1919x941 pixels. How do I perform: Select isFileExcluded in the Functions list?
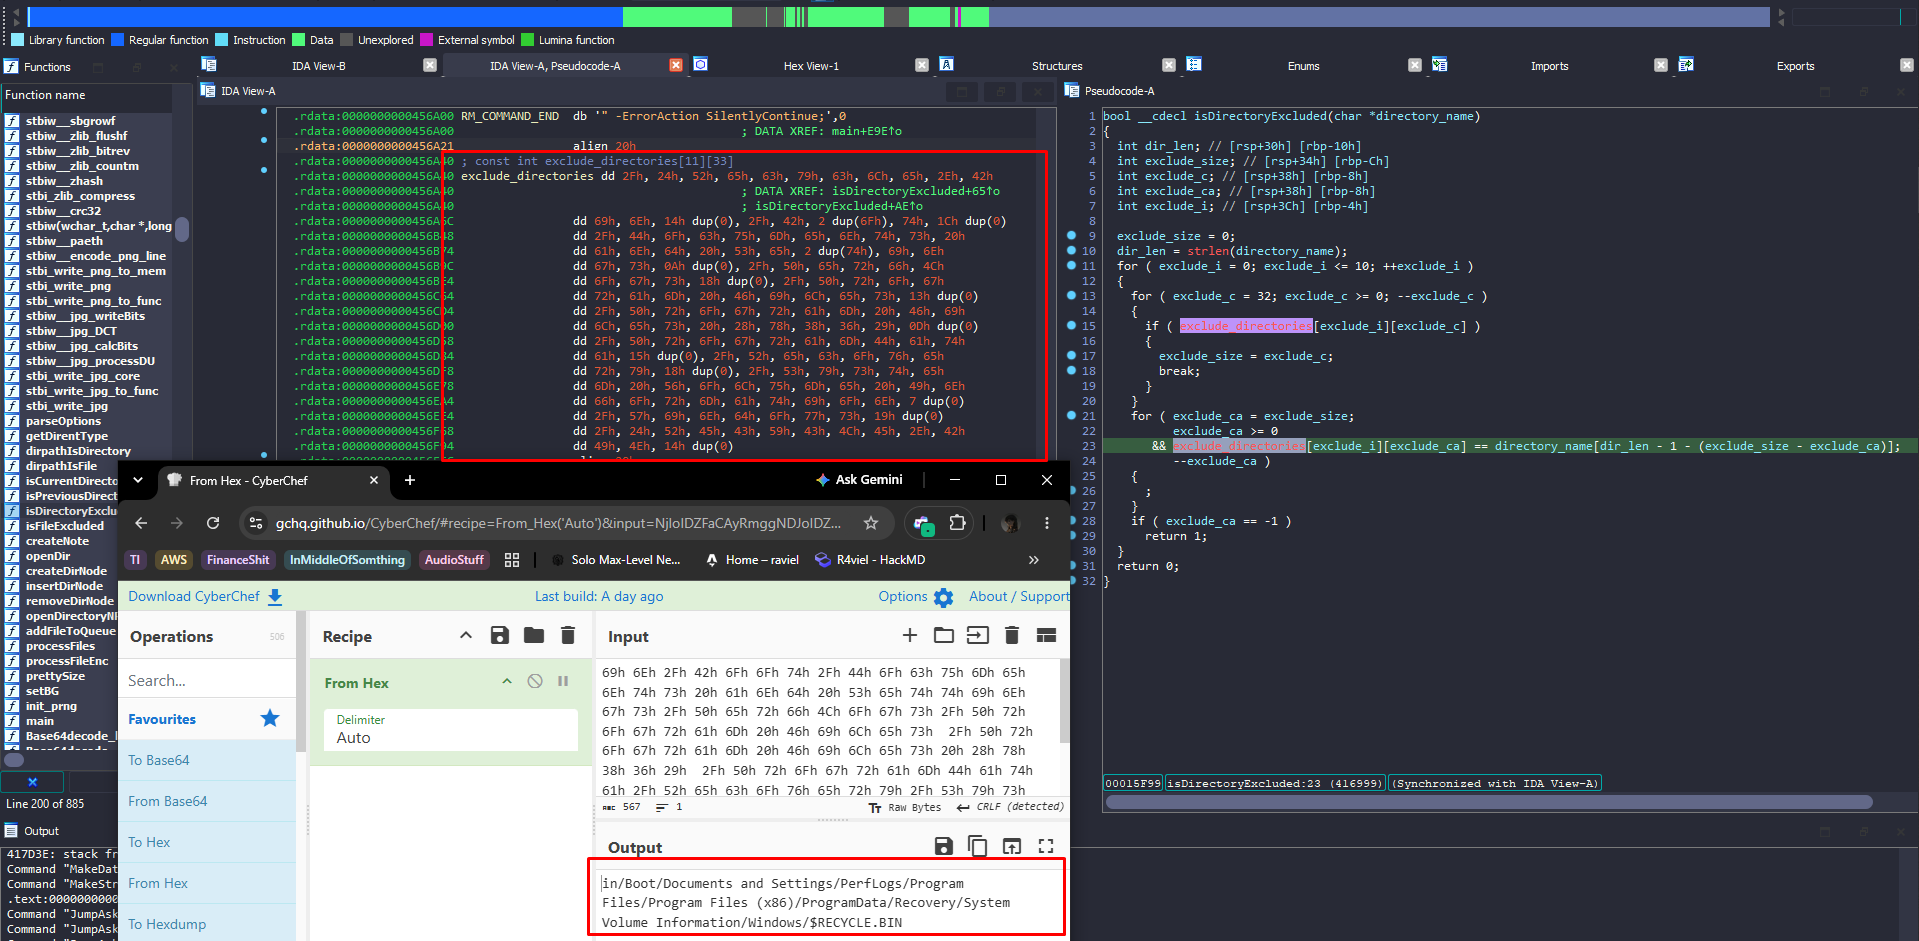pyautogui.click(x=64, y=526)
